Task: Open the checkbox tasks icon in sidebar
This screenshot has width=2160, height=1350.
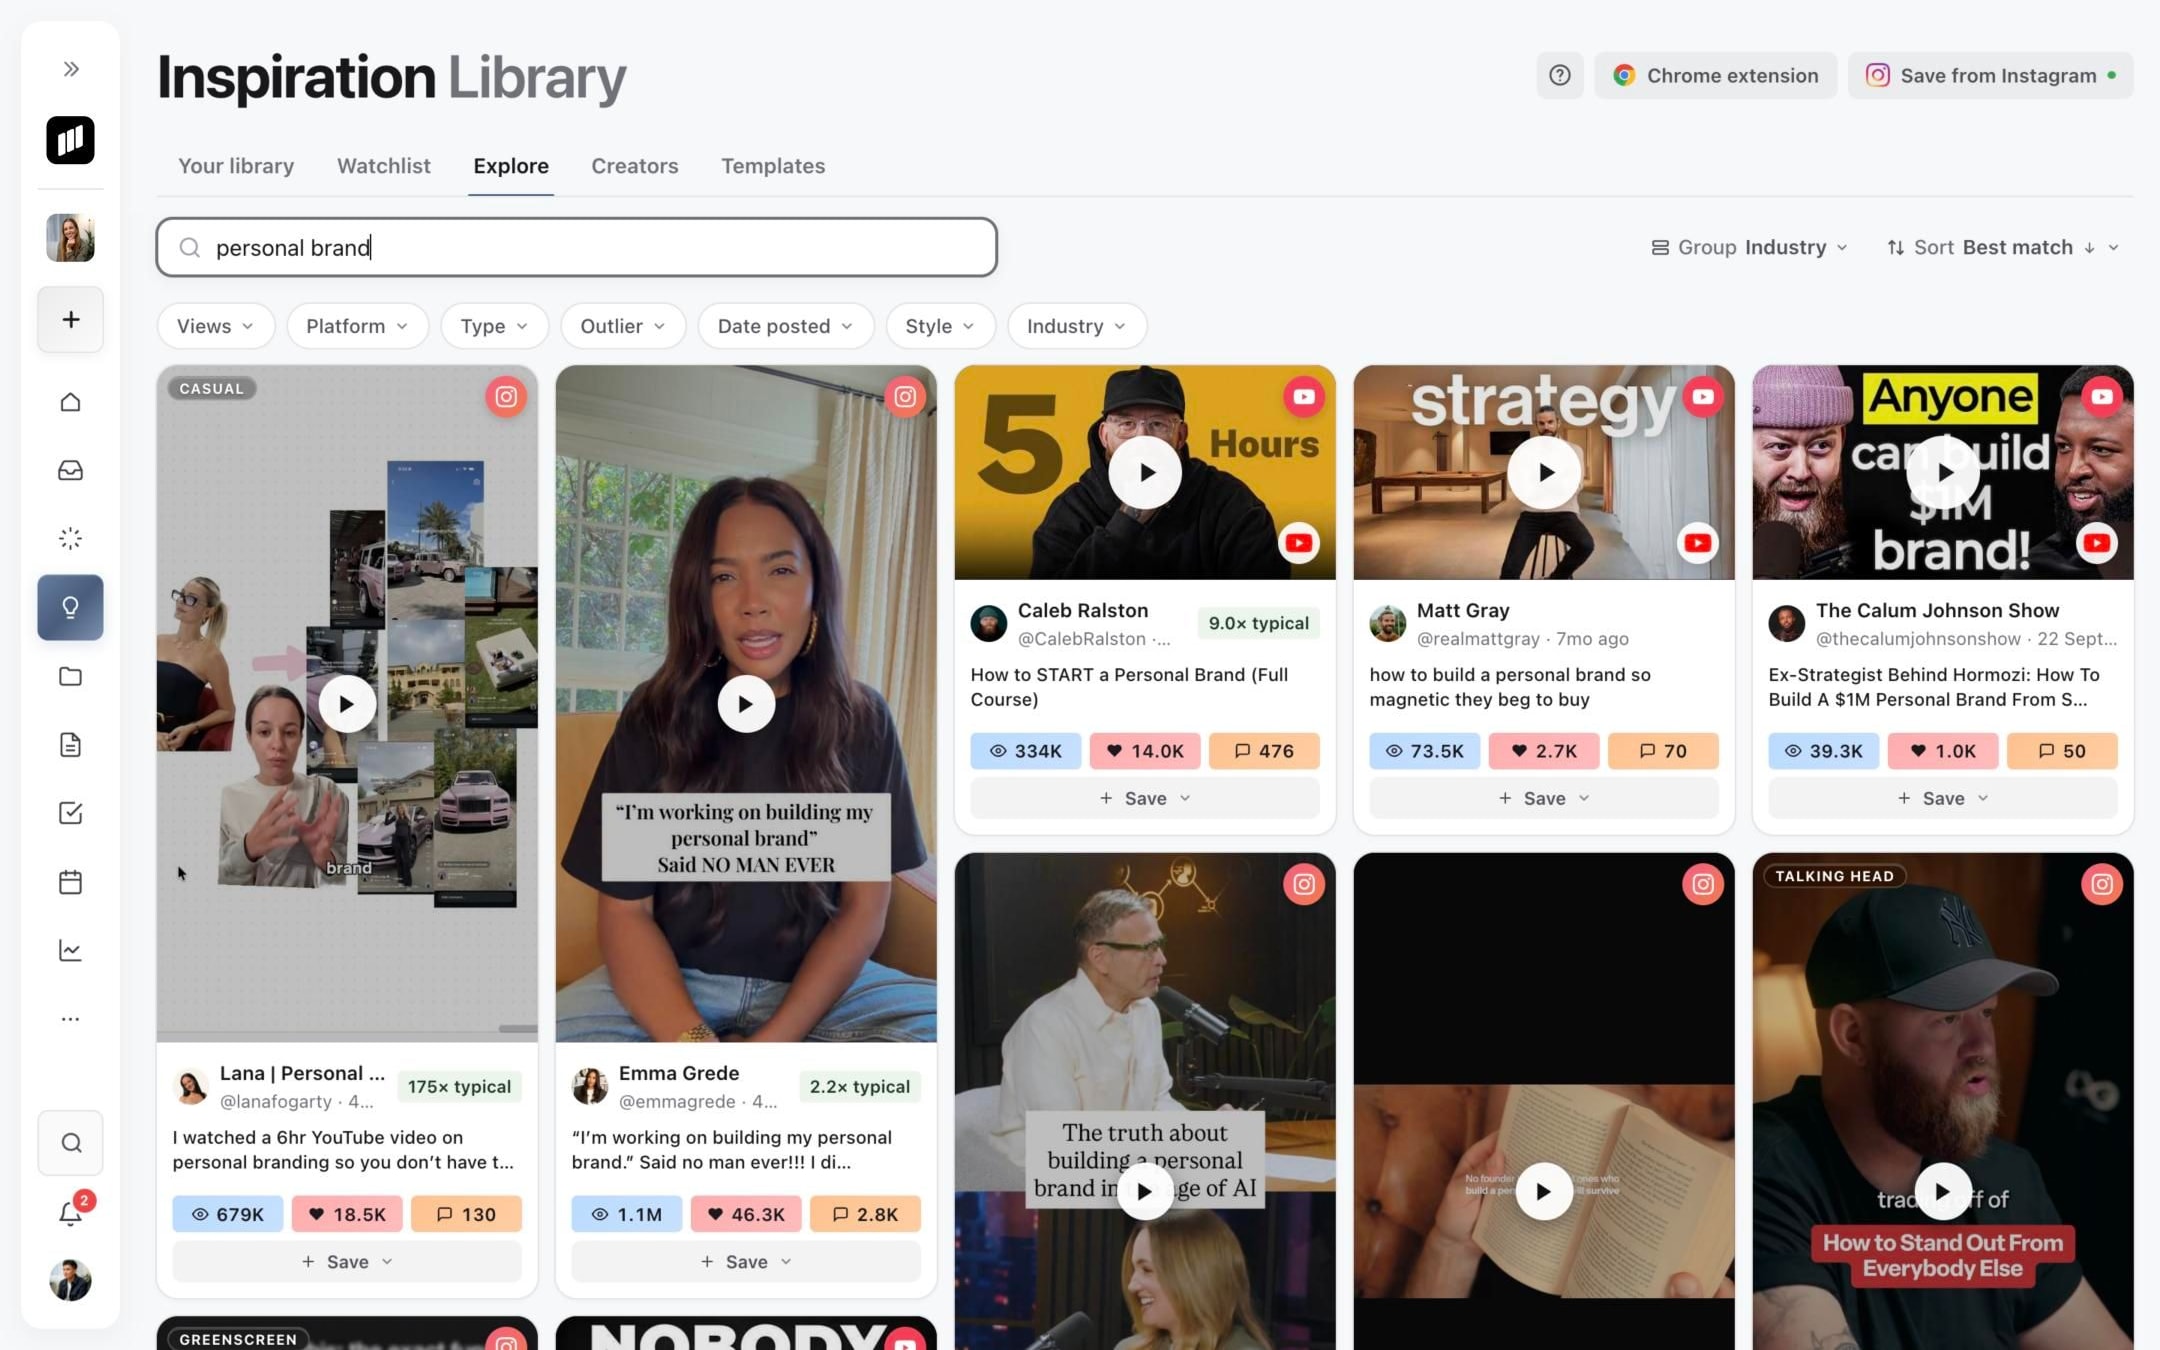Action: pyautogui.click(x=70, y=813)
